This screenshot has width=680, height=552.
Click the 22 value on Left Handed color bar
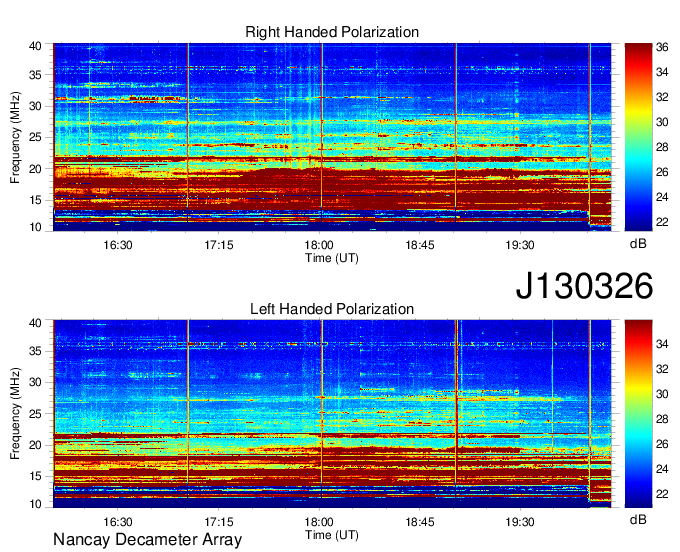coord(662,494)
